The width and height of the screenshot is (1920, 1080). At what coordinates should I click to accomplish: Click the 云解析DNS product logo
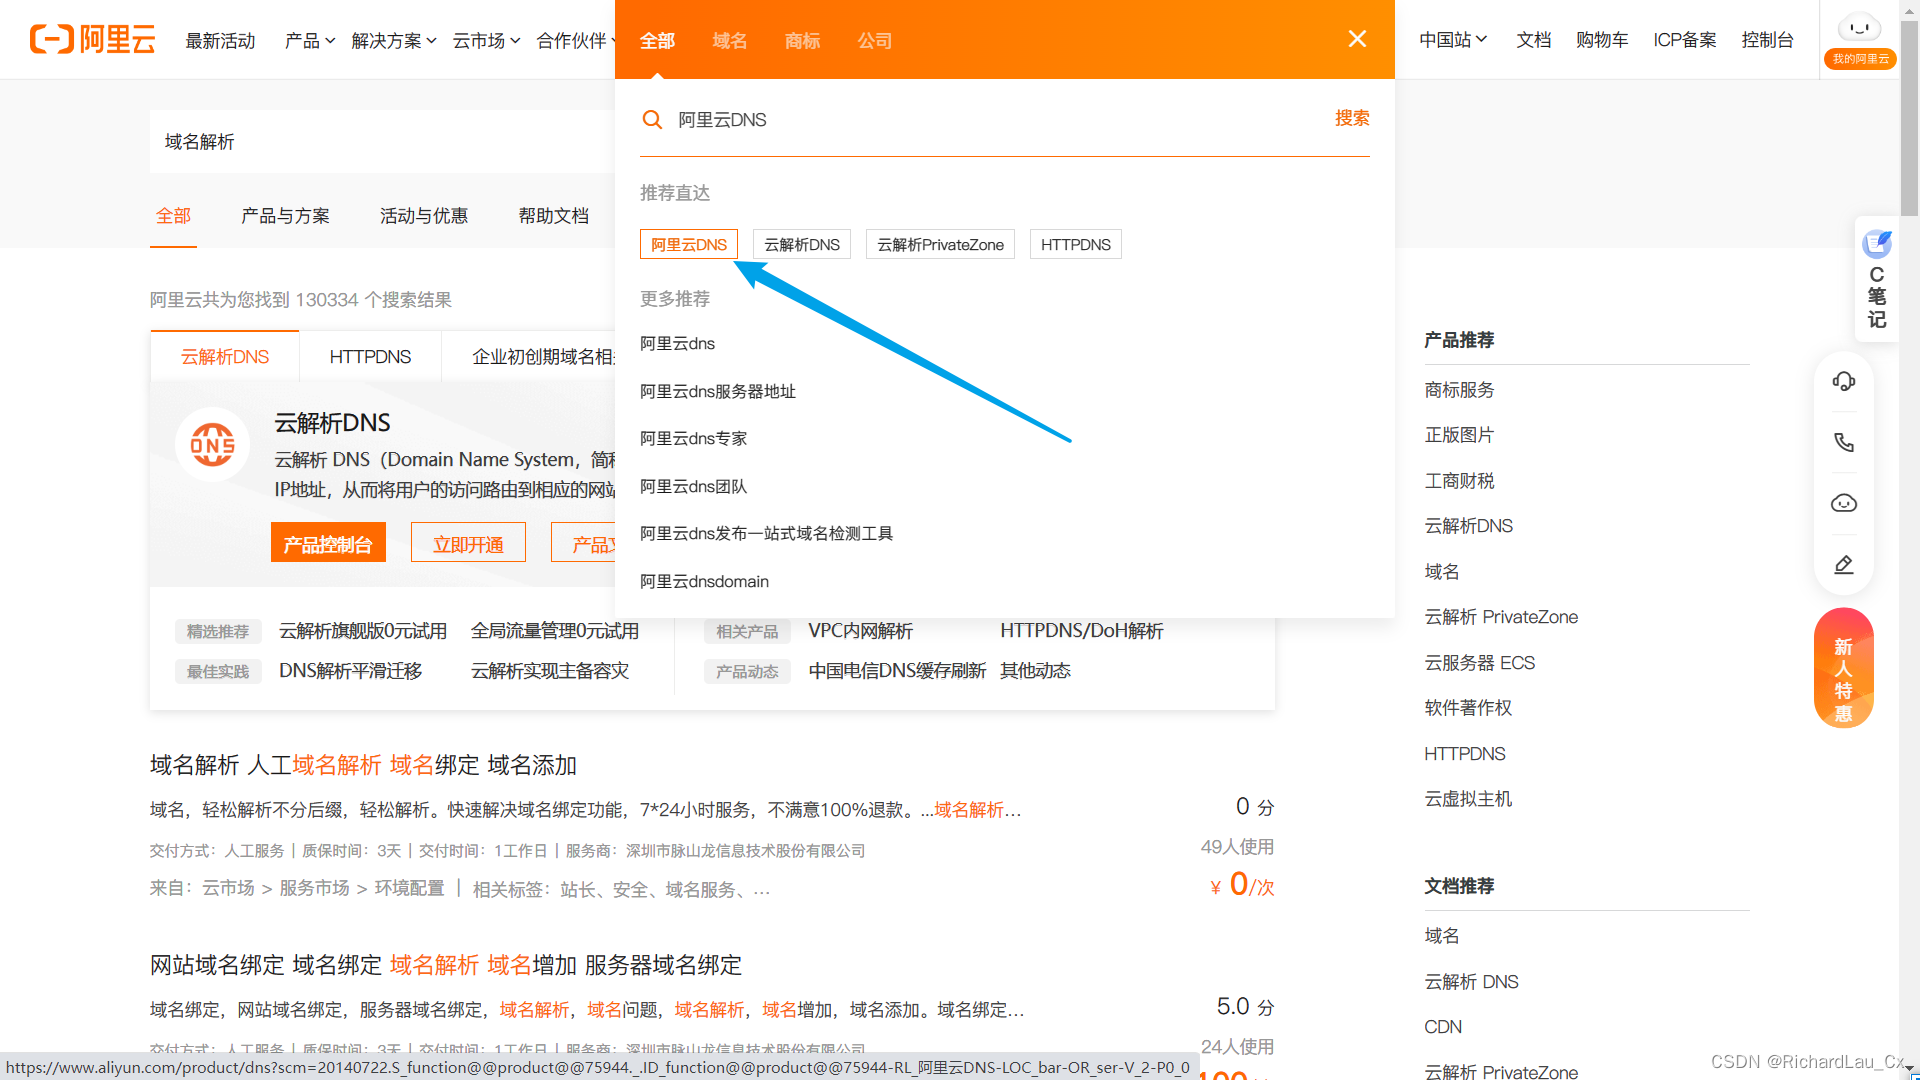(x=213, y=444)
